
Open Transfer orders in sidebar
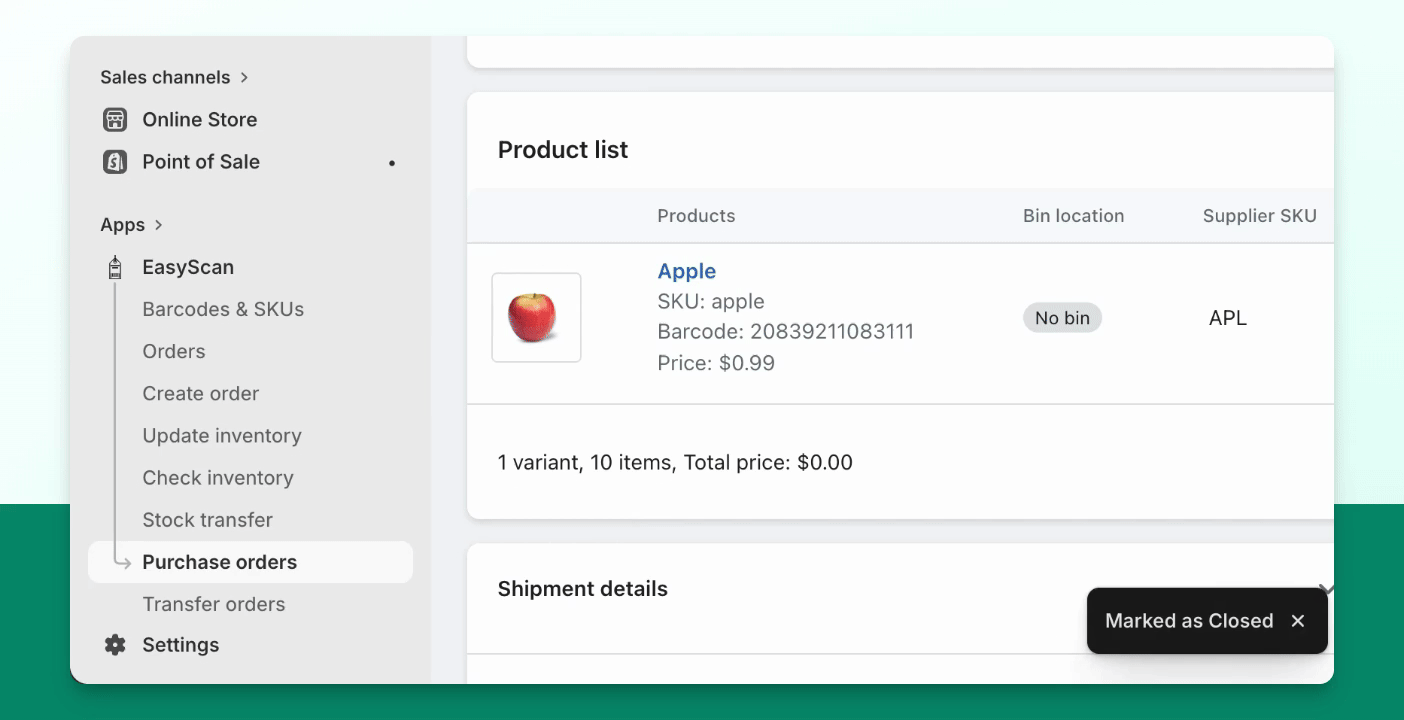pyautogui.click(x=214, y=604)
